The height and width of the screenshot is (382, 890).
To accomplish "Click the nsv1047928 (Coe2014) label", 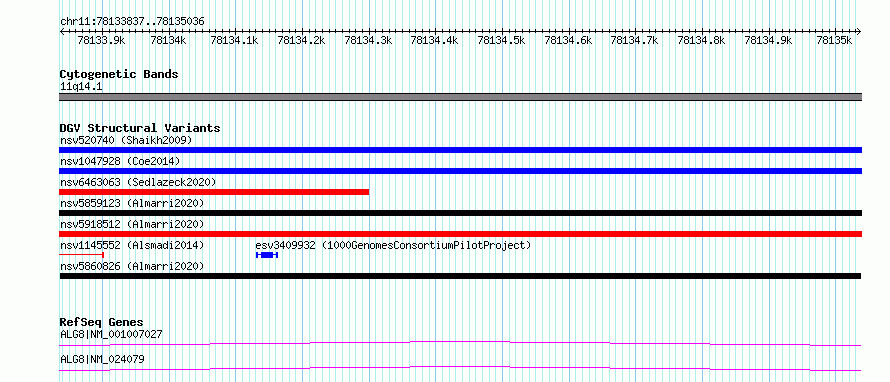I will click(120, 161).
